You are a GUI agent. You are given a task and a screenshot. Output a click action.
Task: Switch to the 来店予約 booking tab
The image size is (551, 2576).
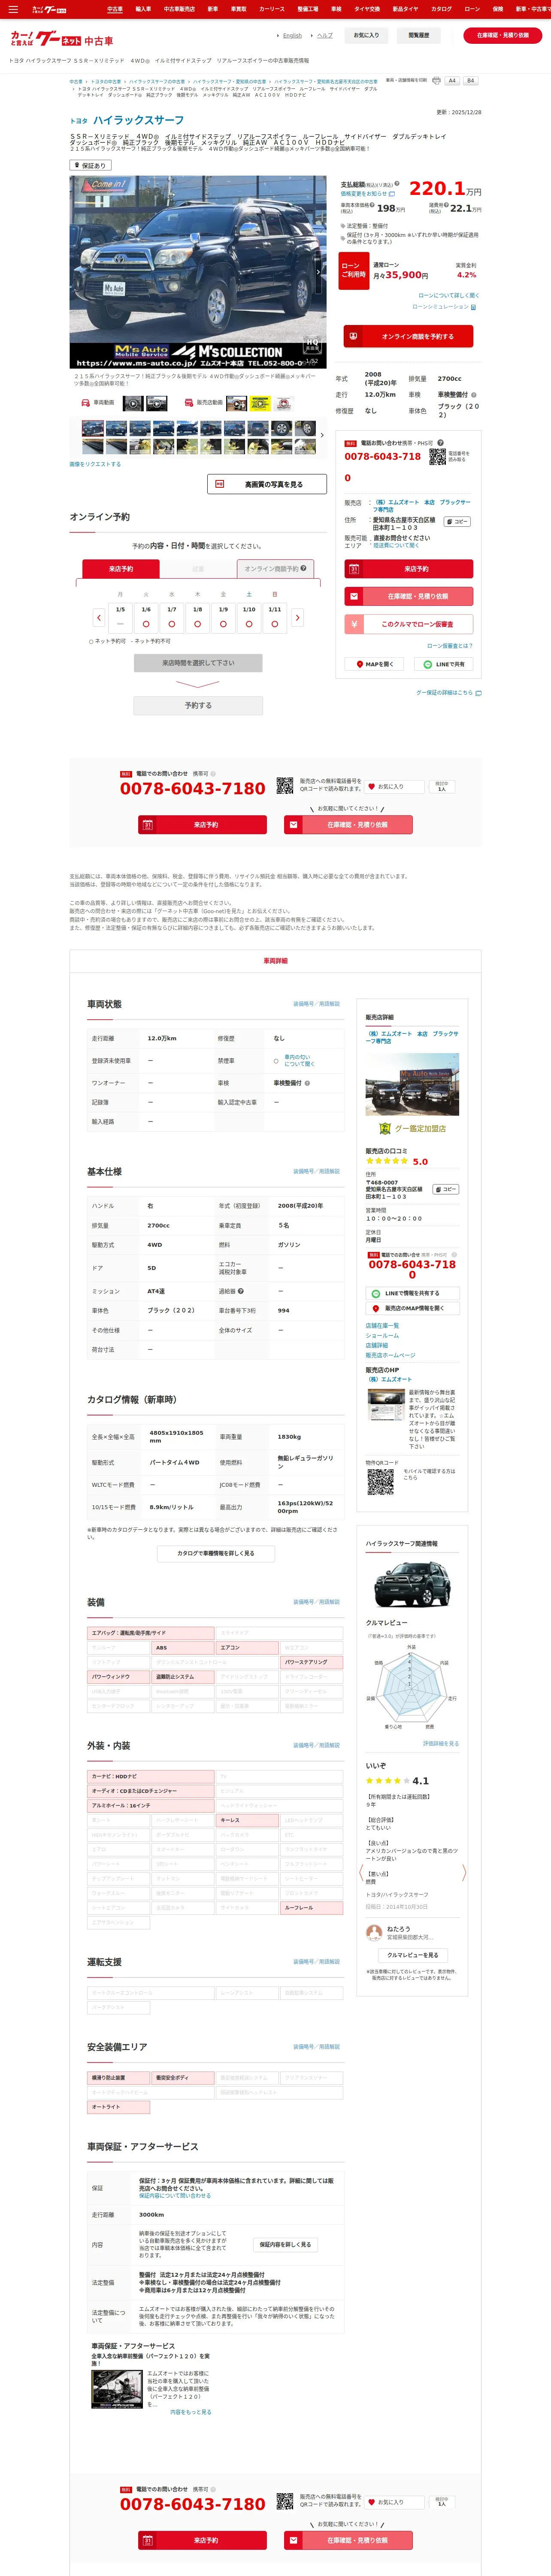coord(121,569)
